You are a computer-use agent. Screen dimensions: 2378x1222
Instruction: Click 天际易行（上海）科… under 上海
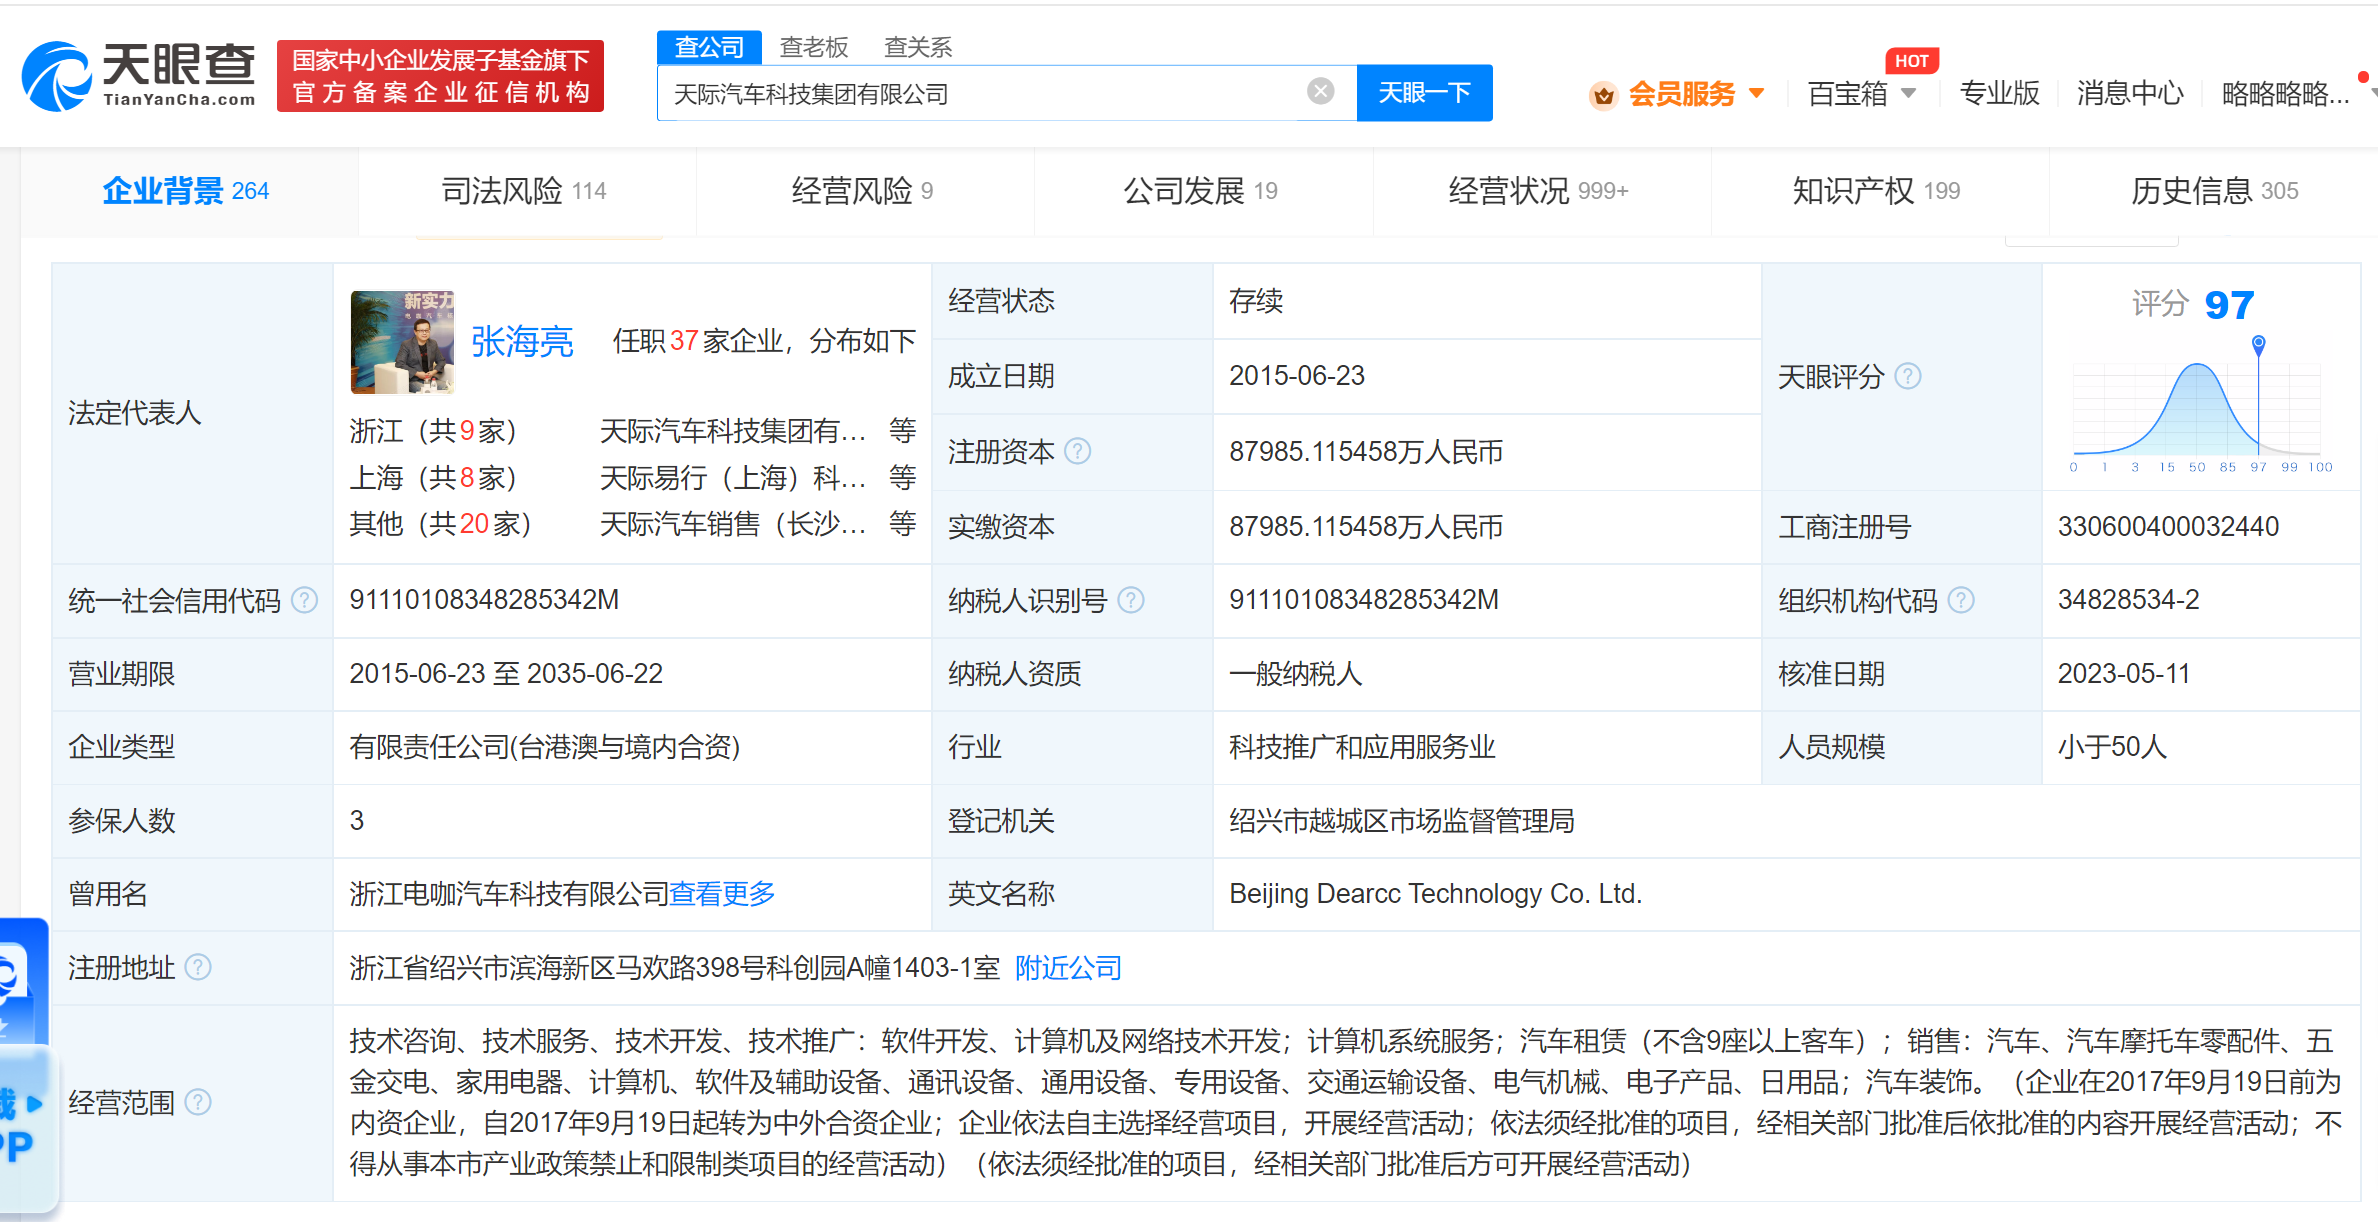[733, 478]
